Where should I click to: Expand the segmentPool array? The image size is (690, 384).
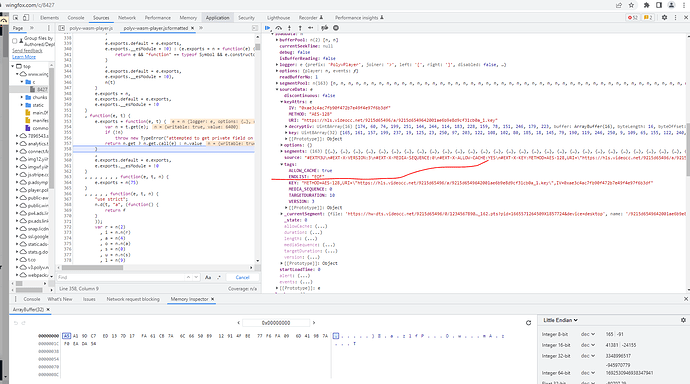[277, 83]
